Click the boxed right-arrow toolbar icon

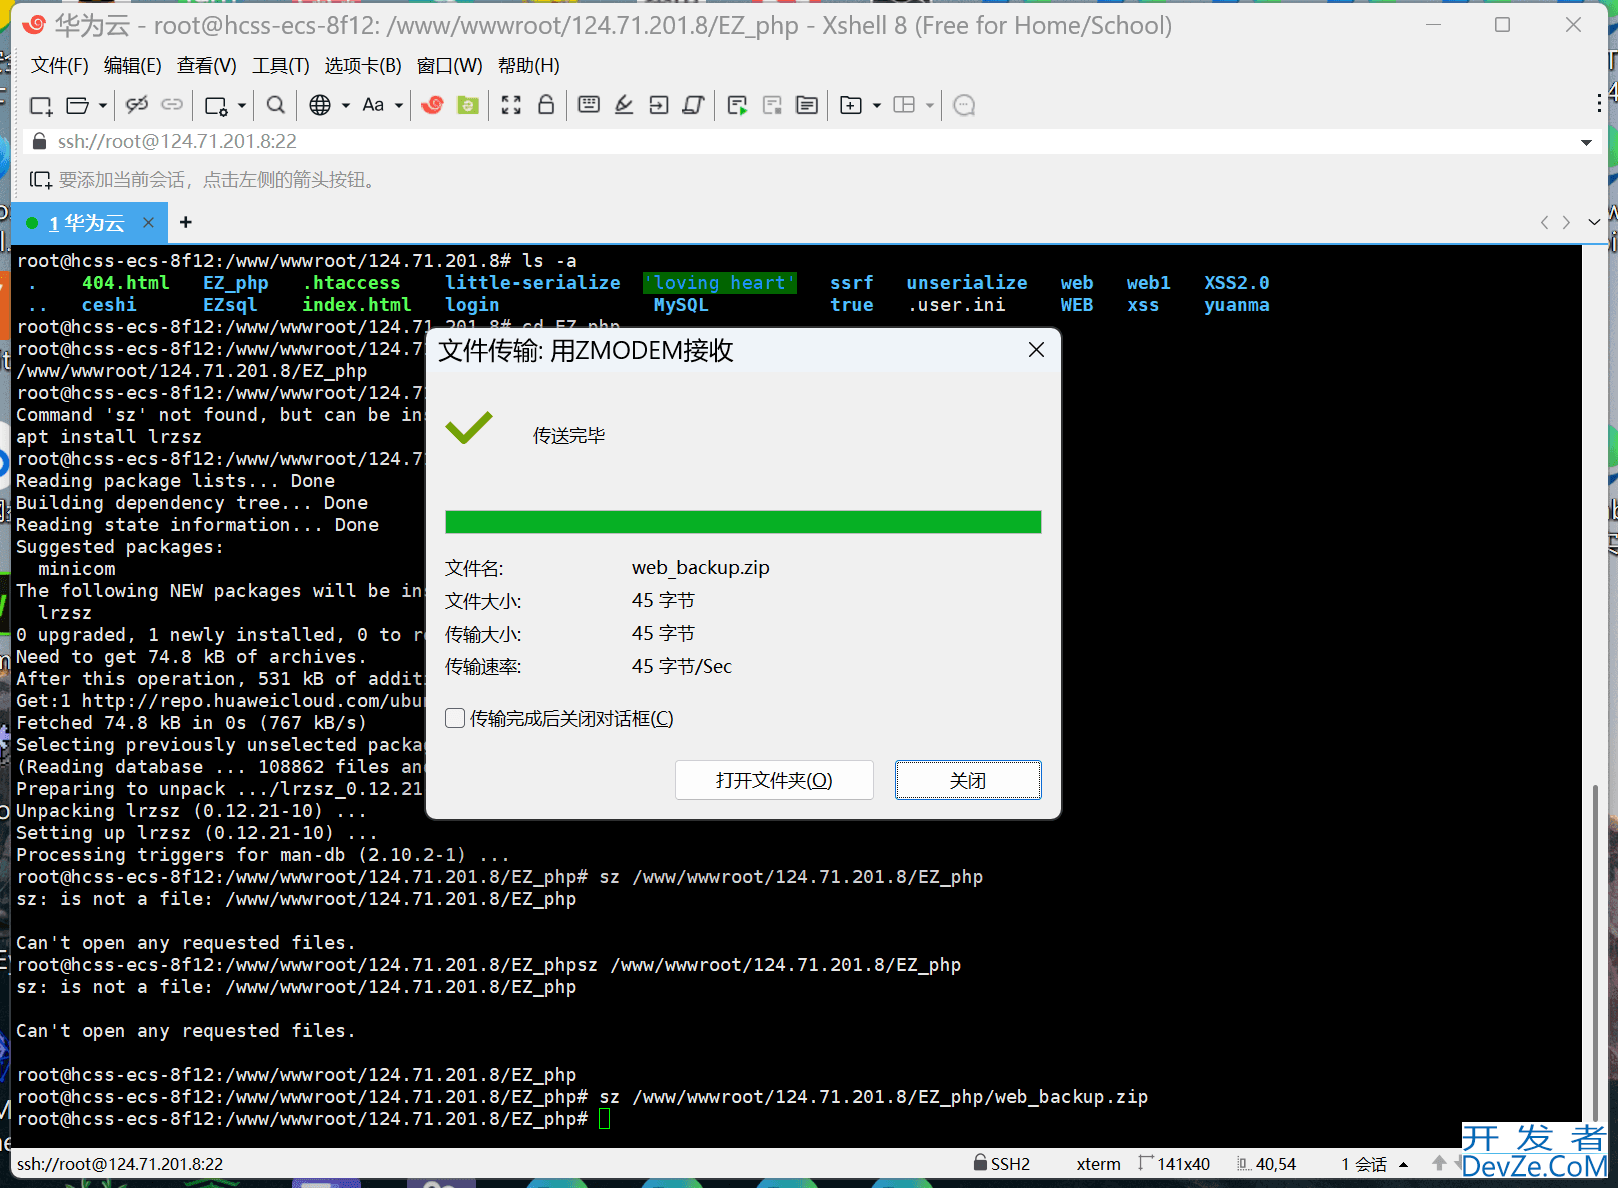pos(658,104)
